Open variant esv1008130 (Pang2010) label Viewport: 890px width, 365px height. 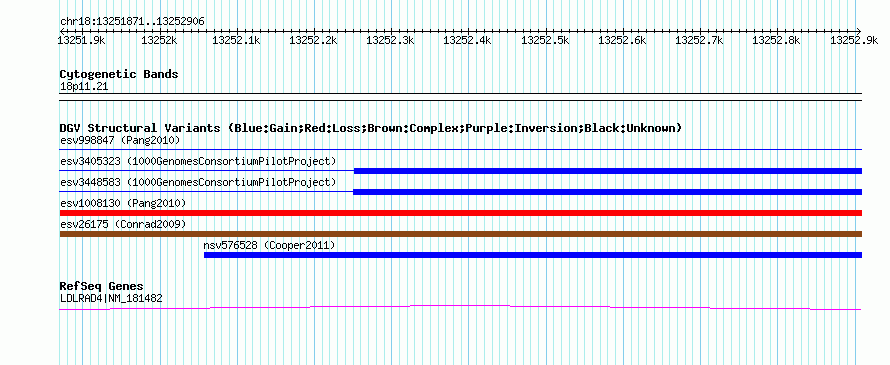(x=123, y=203)
